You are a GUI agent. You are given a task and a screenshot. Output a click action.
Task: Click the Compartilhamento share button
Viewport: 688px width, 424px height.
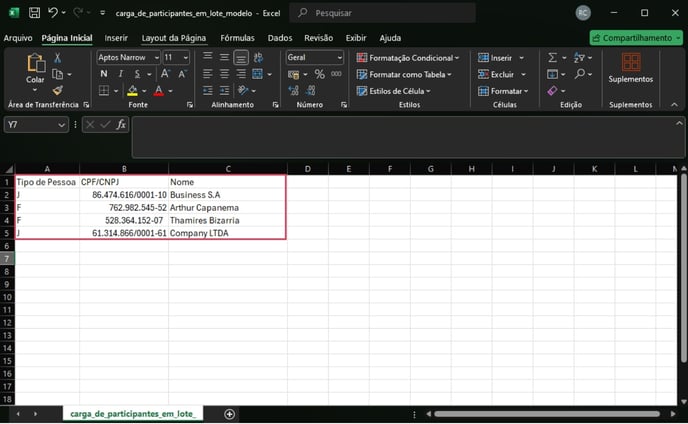(636, 38)
